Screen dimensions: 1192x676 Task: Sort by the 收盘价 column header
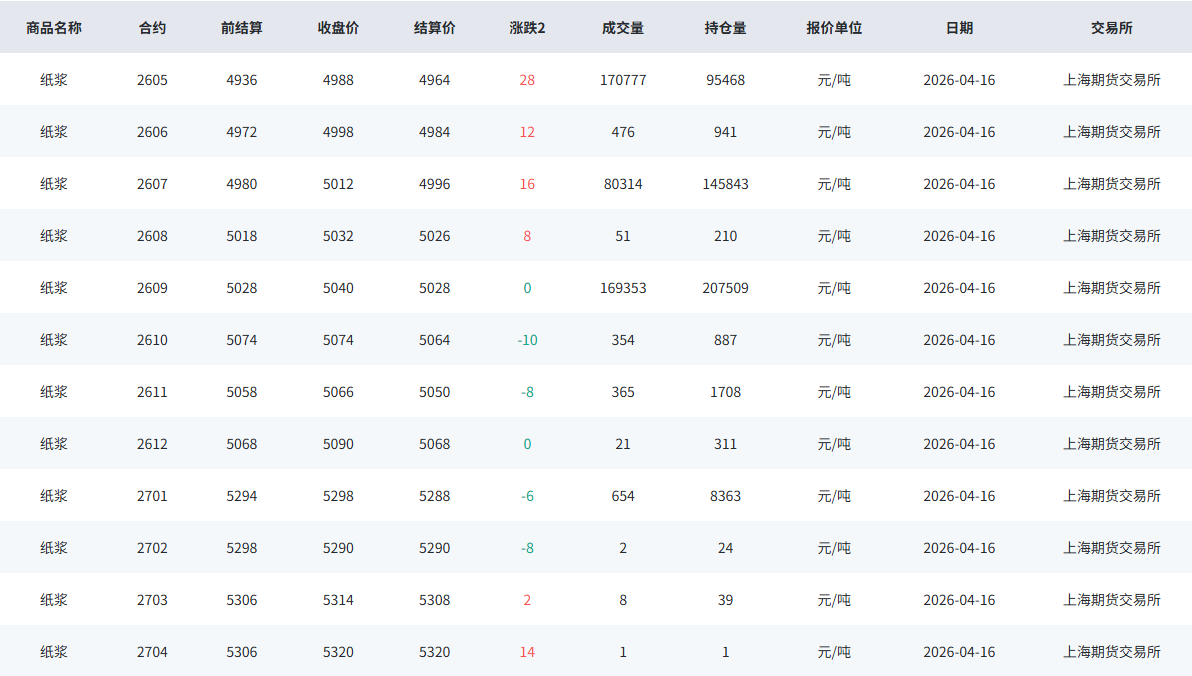(x=338, y=28)
